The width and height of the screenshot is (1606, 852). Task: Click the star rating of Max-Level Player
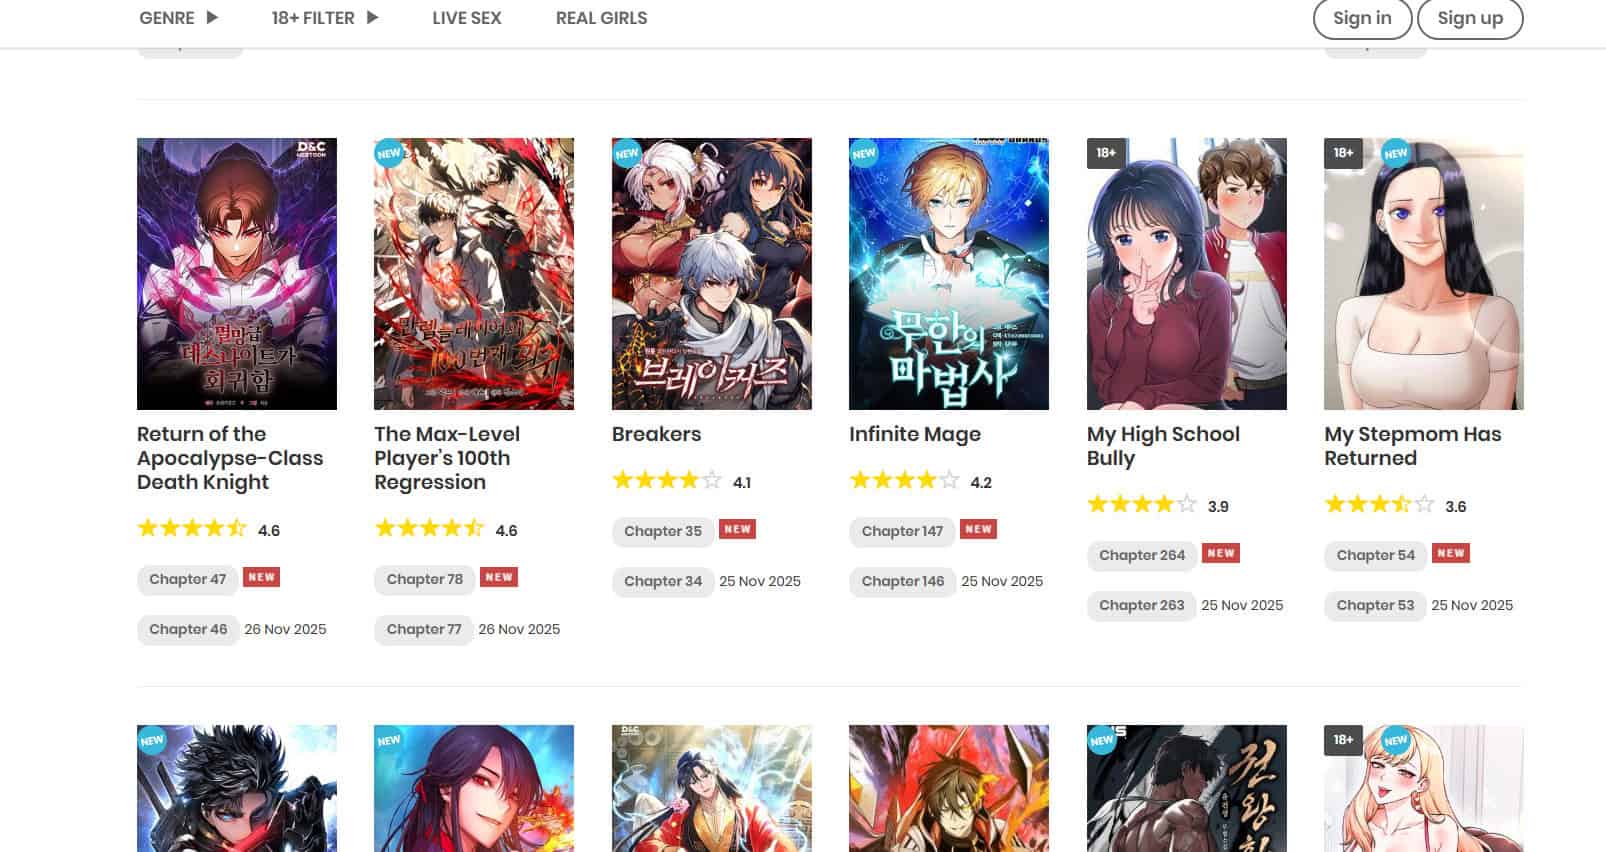pyautogui.click(x=429, y=529)
